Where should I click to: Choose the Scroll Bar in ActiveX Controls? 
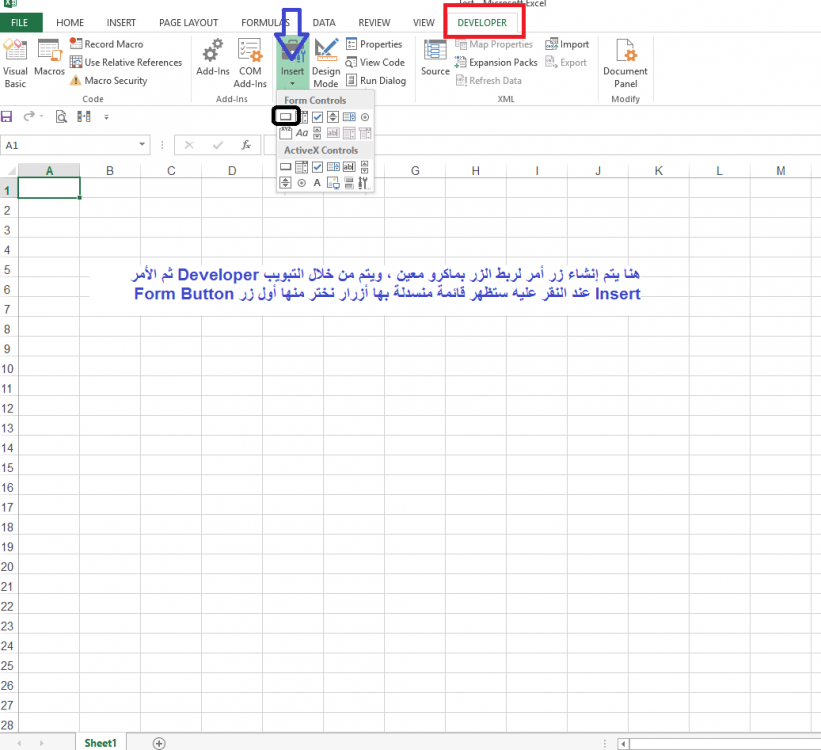pyautogui.click(x=365, y=167)
